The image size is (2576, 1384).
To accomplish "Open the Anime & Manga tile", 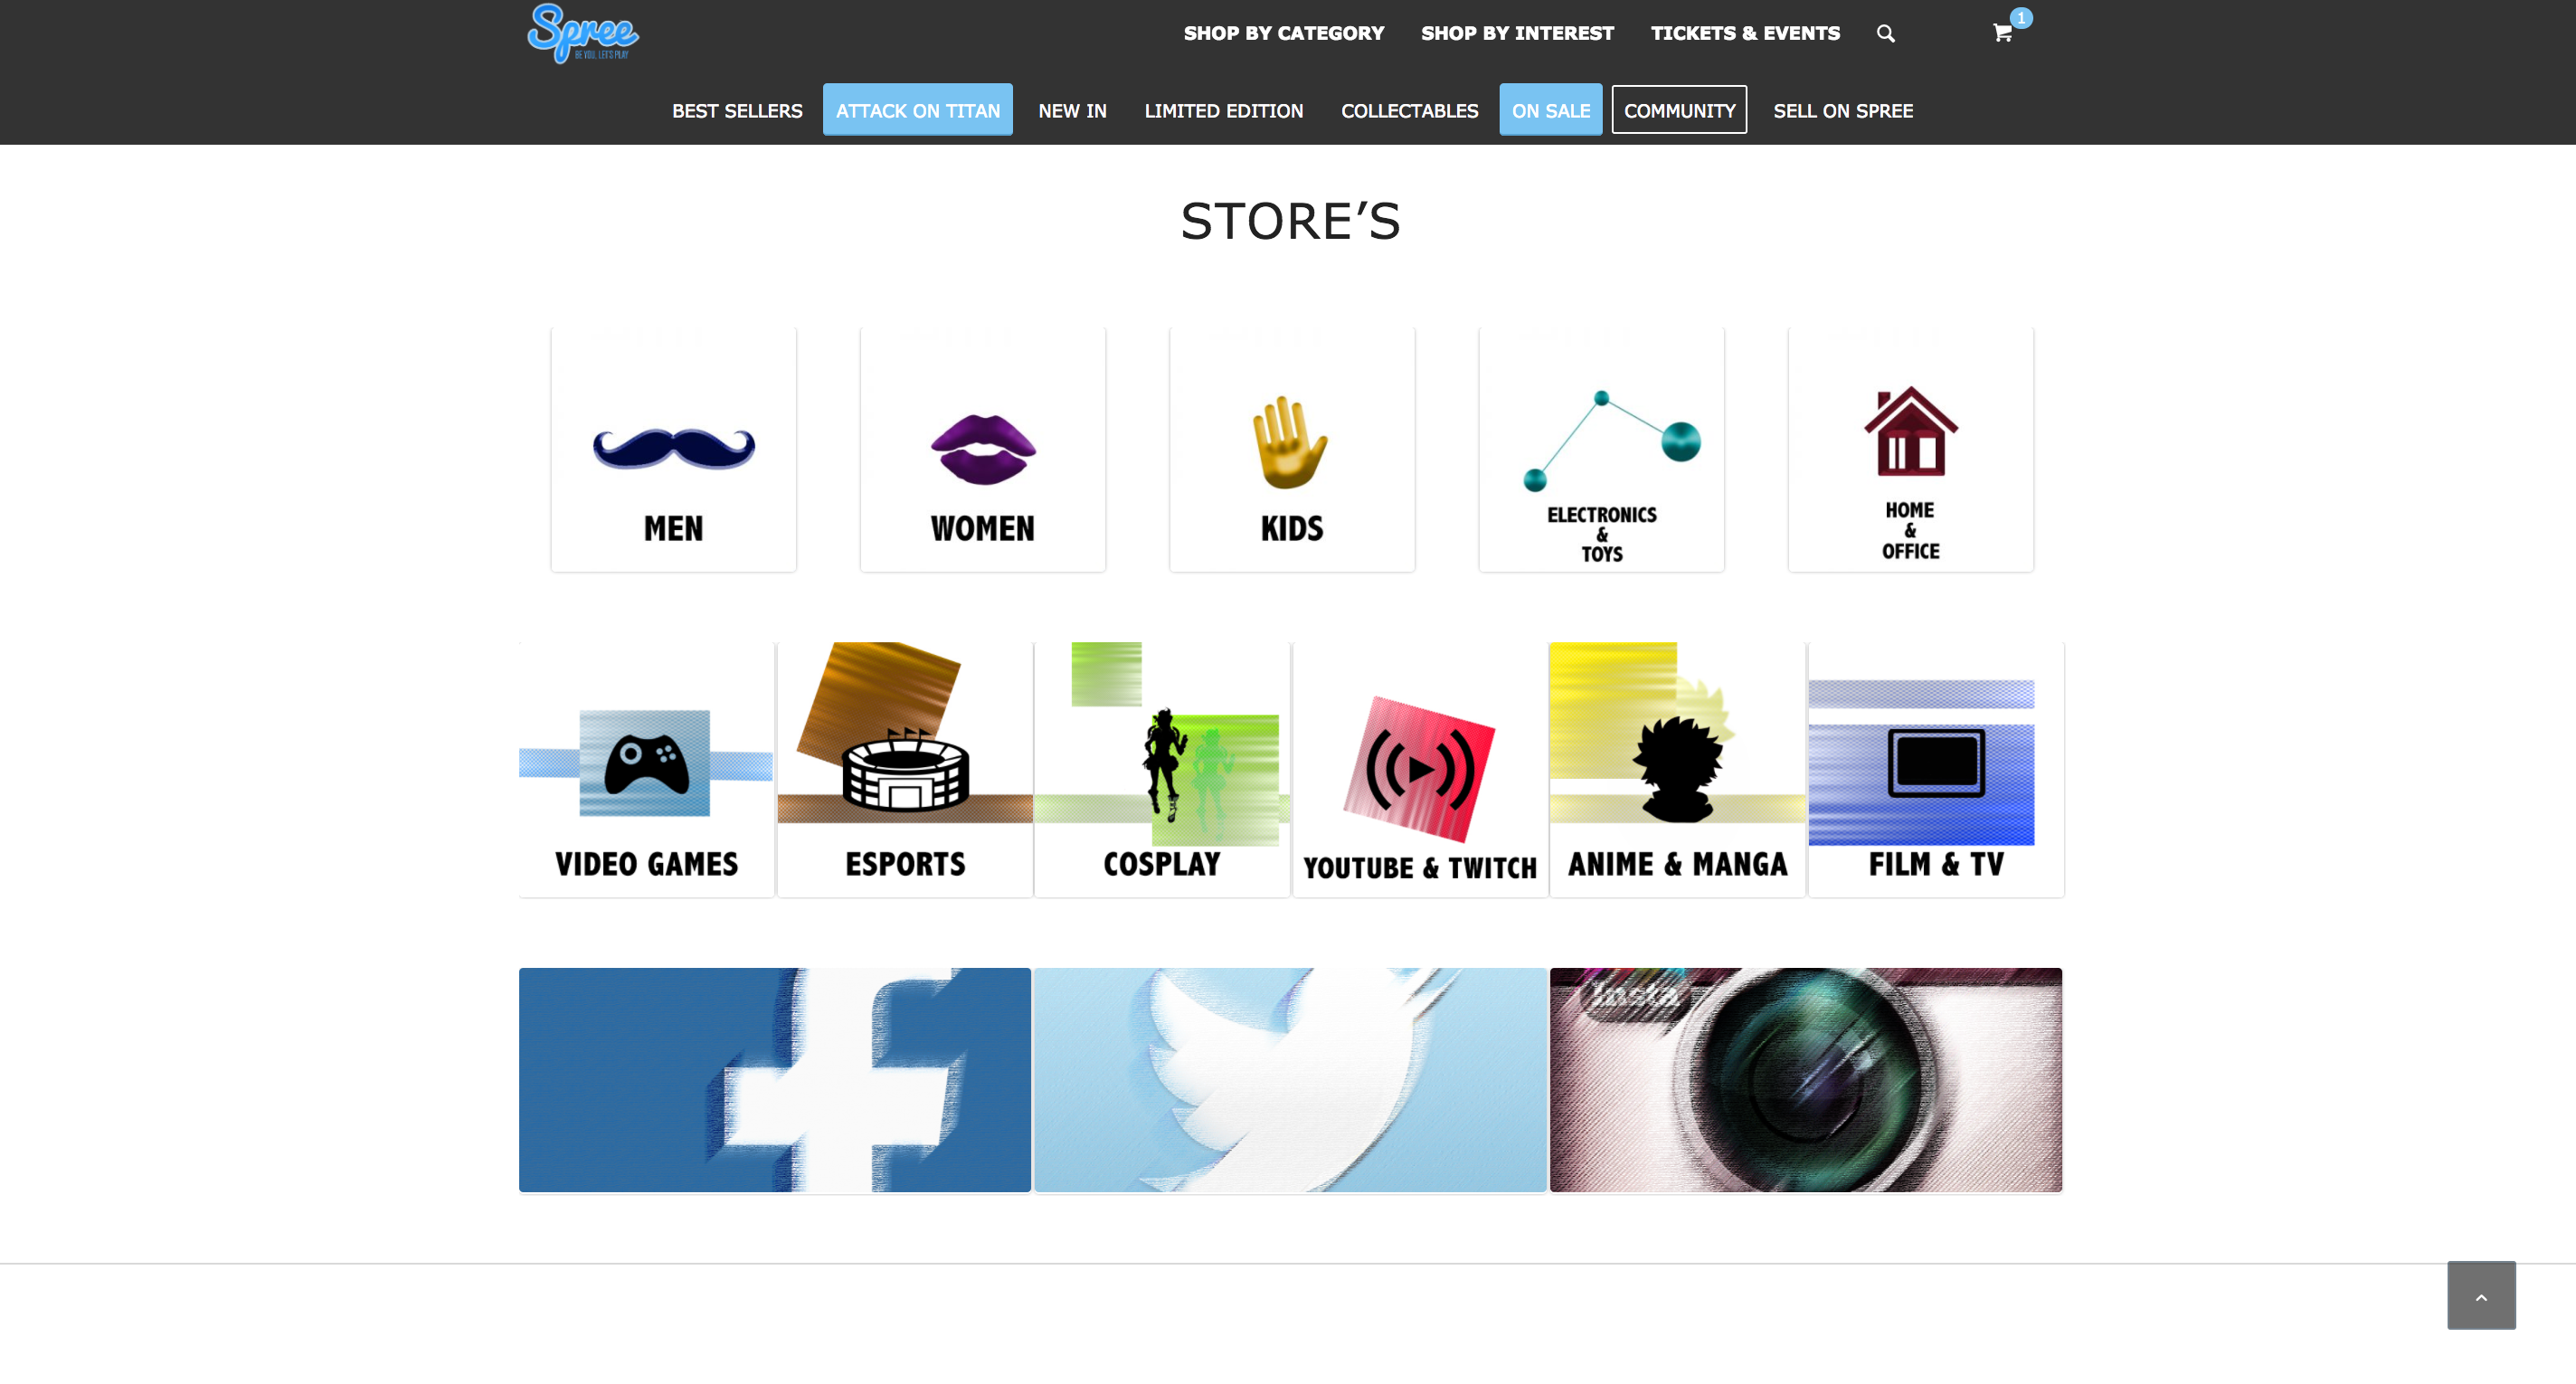I will [1678, 769].
